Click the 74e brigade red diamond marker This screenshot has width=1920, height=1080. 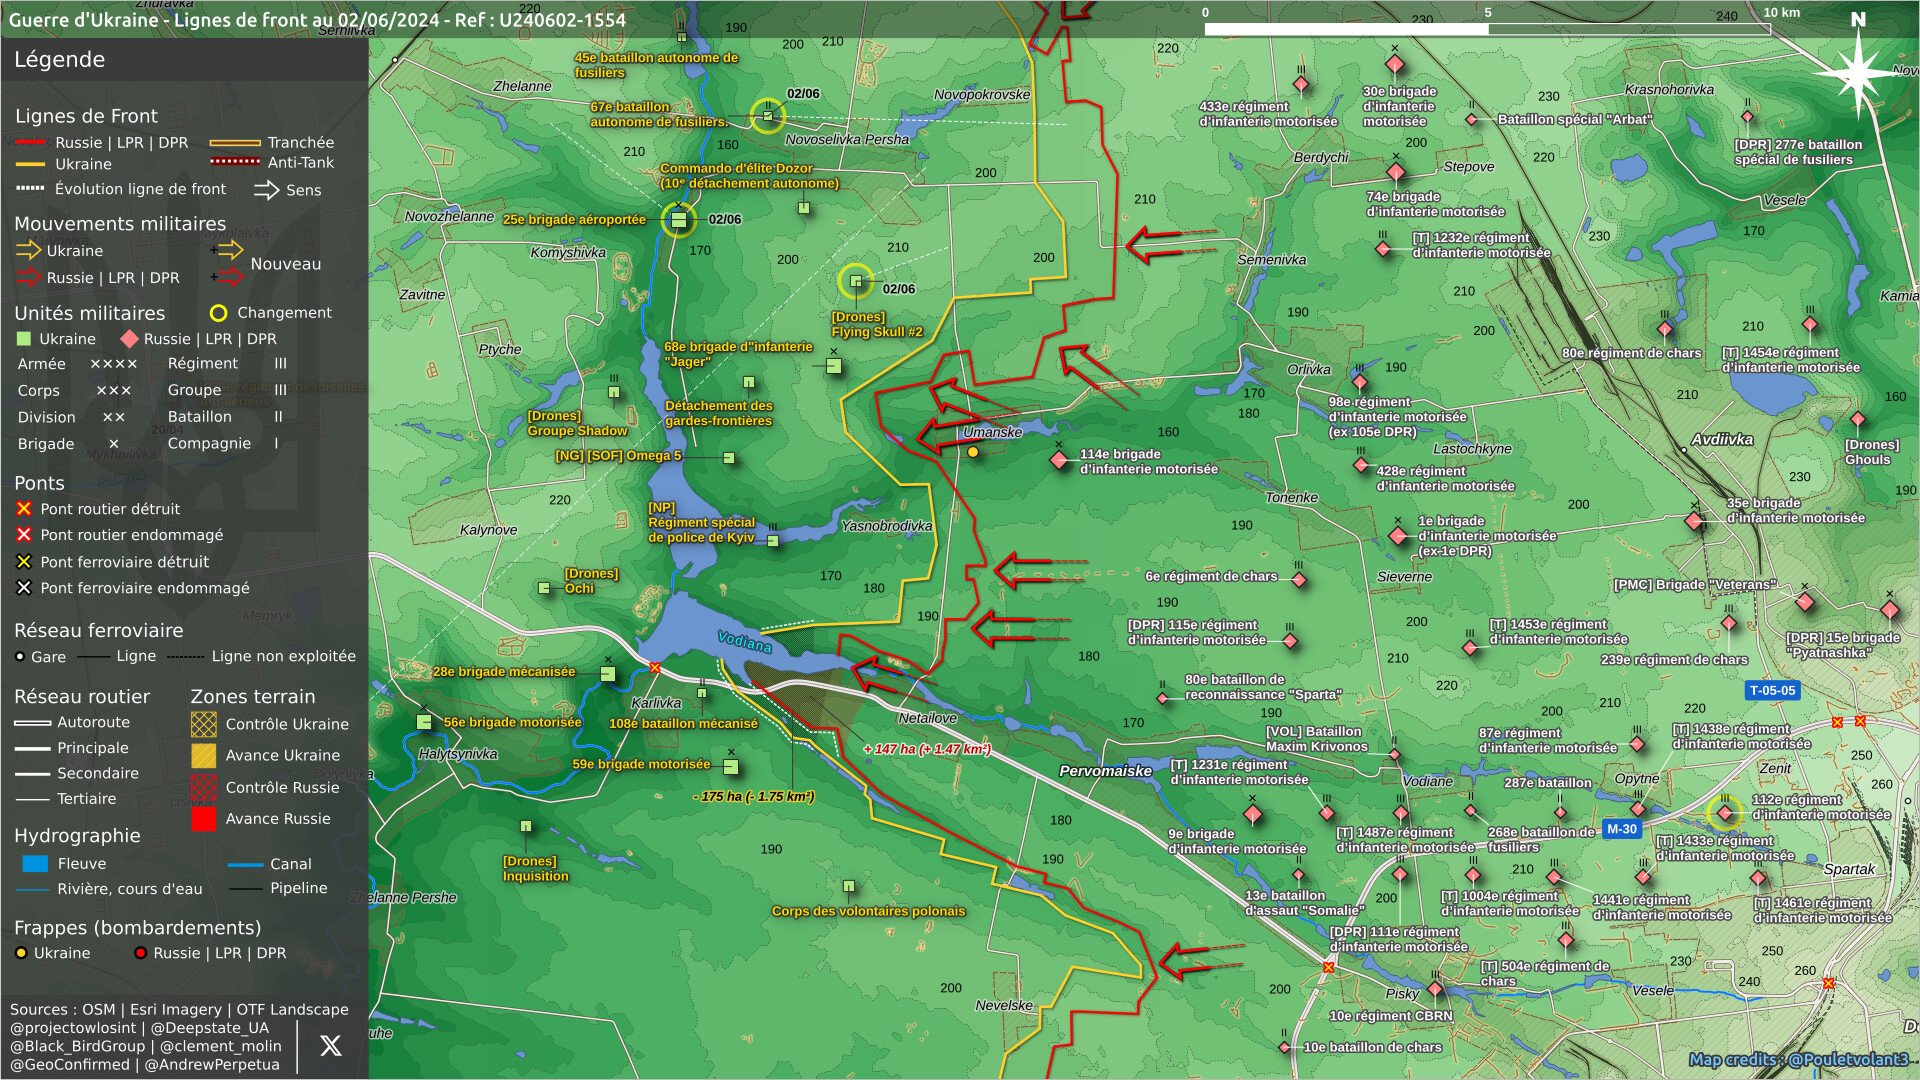coord(1396,172)
